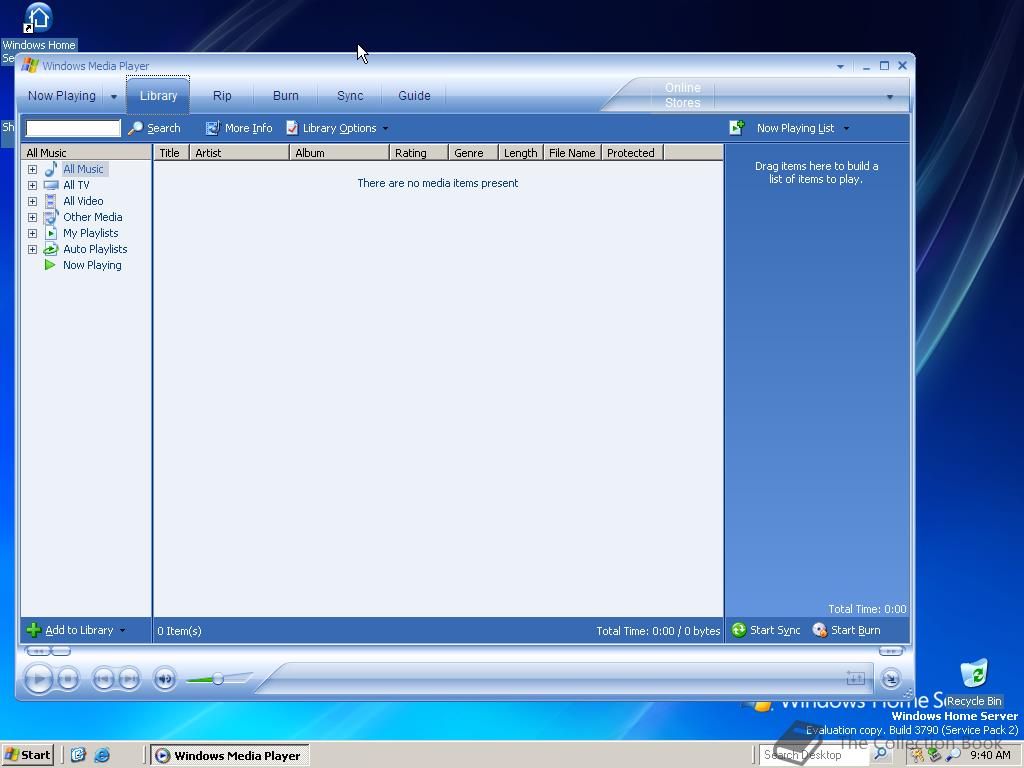The image size is (1024, 768).
Task: Mute the sound with speaker button
Action: [x=165, y=679]
